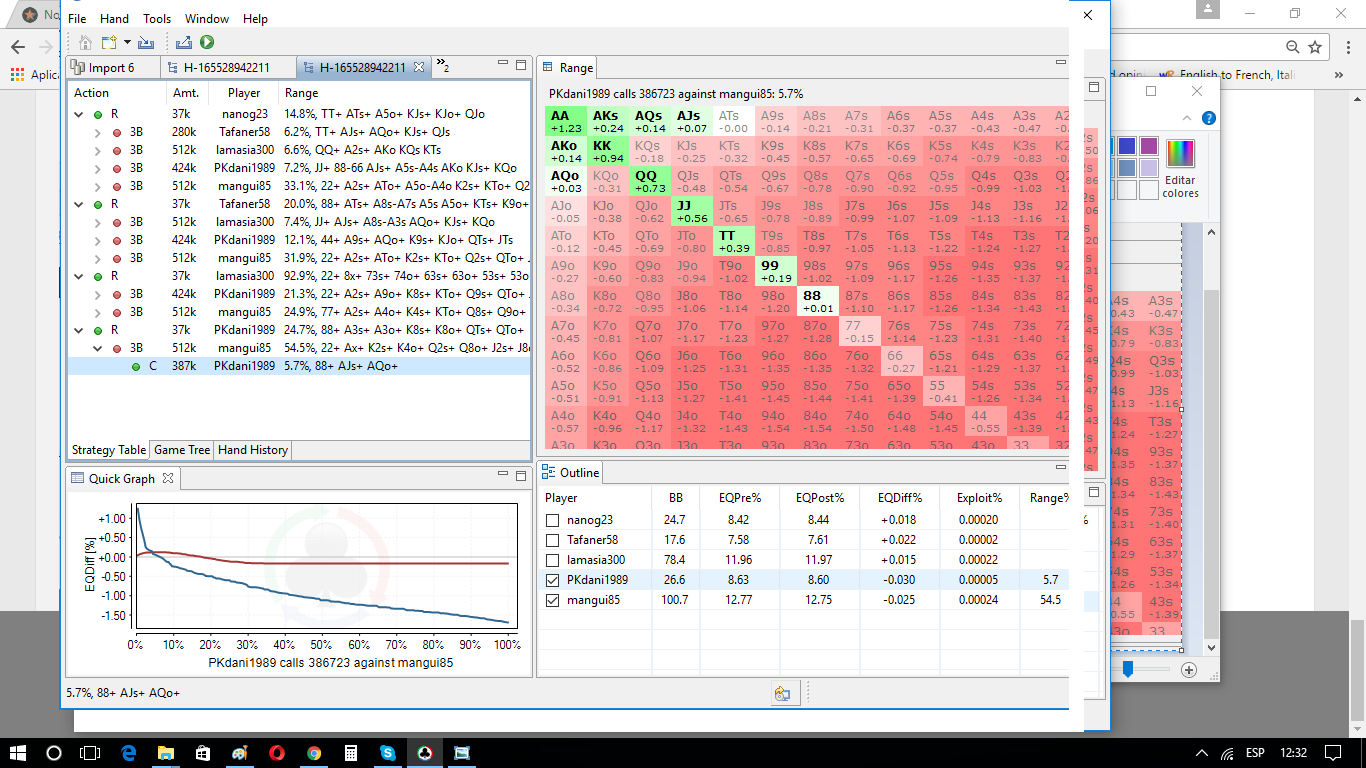The height and width of the screenshot is (768, 1366).
Task: Check the lamasia300 player checkbox
Action: (x=553, y=560)
